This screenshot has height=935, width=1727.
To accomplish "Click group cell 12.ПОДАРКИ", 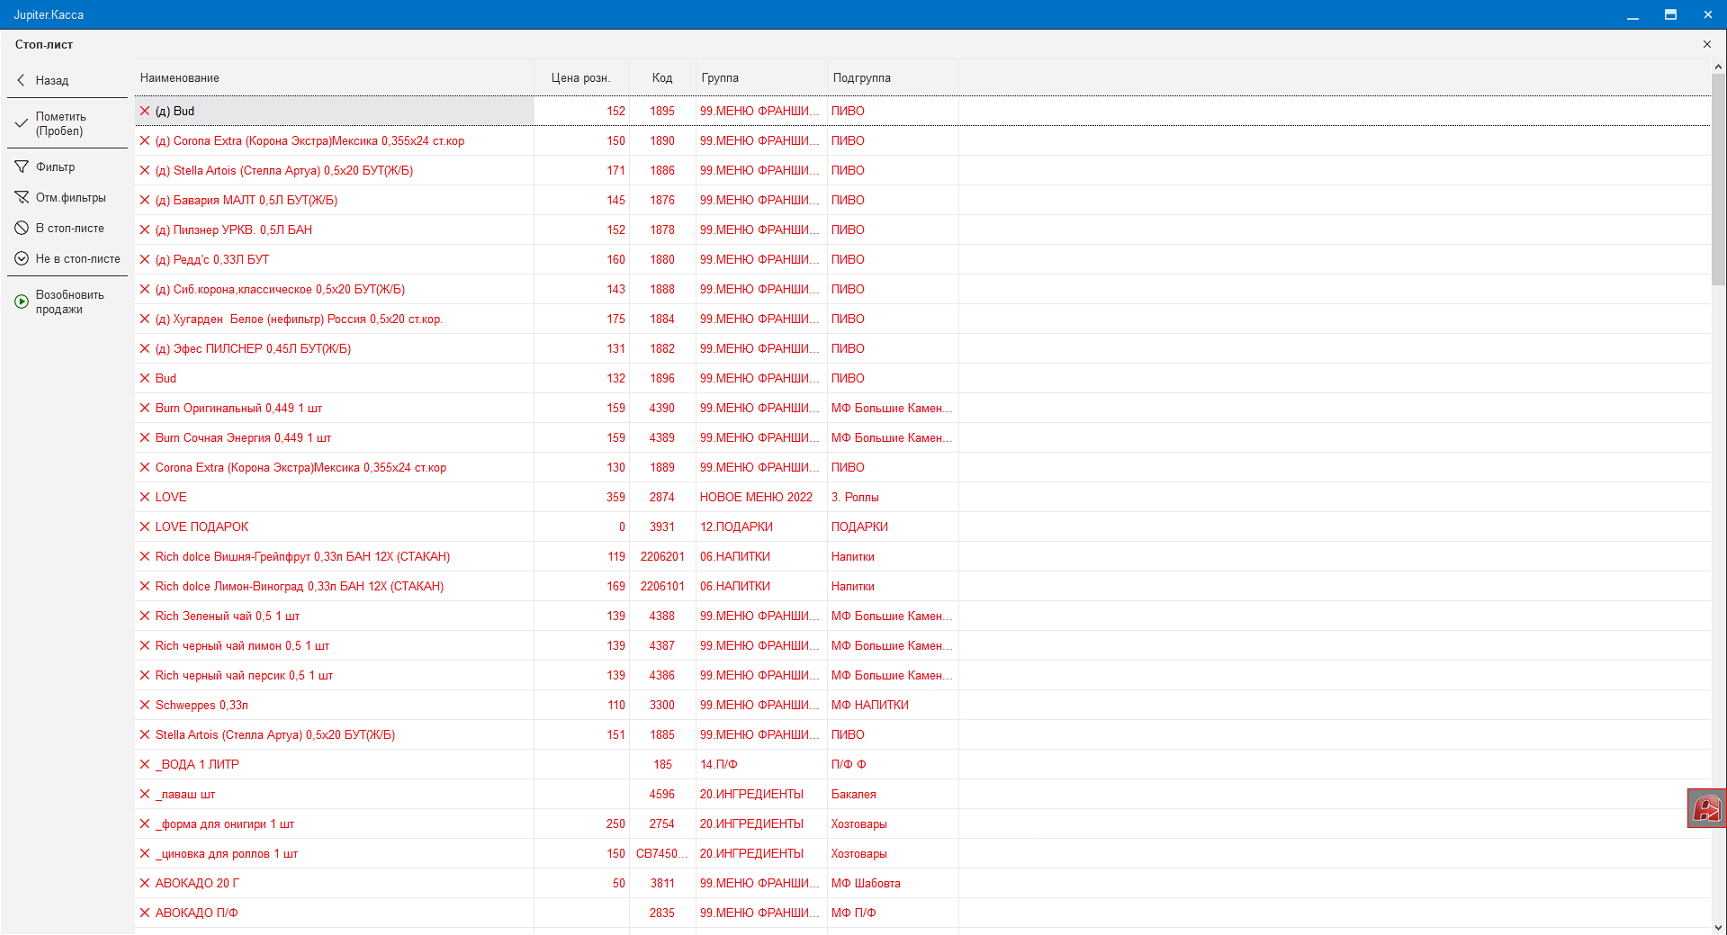I will click(761, 527).
